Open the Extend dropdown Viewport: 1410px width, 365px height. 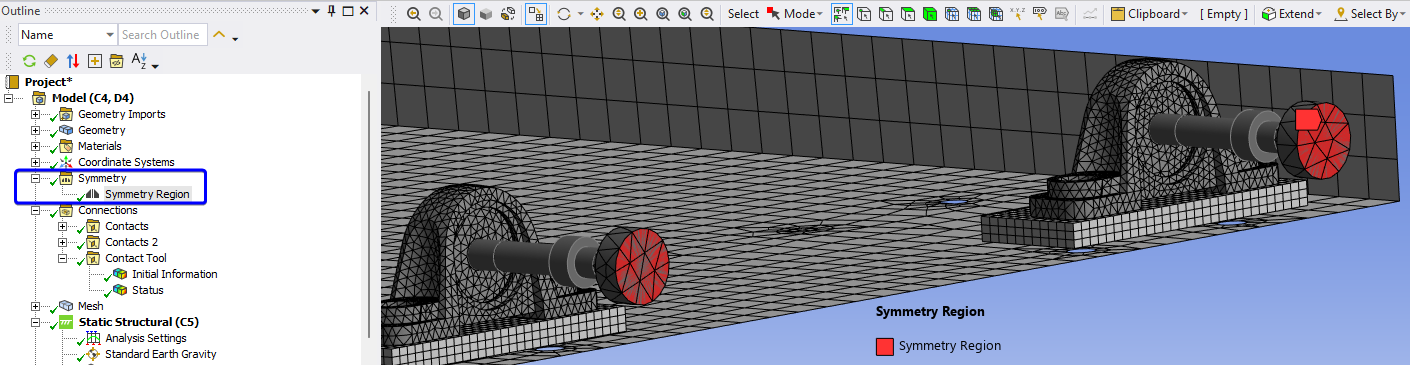pyautogui.click(x=1292, y=14)
